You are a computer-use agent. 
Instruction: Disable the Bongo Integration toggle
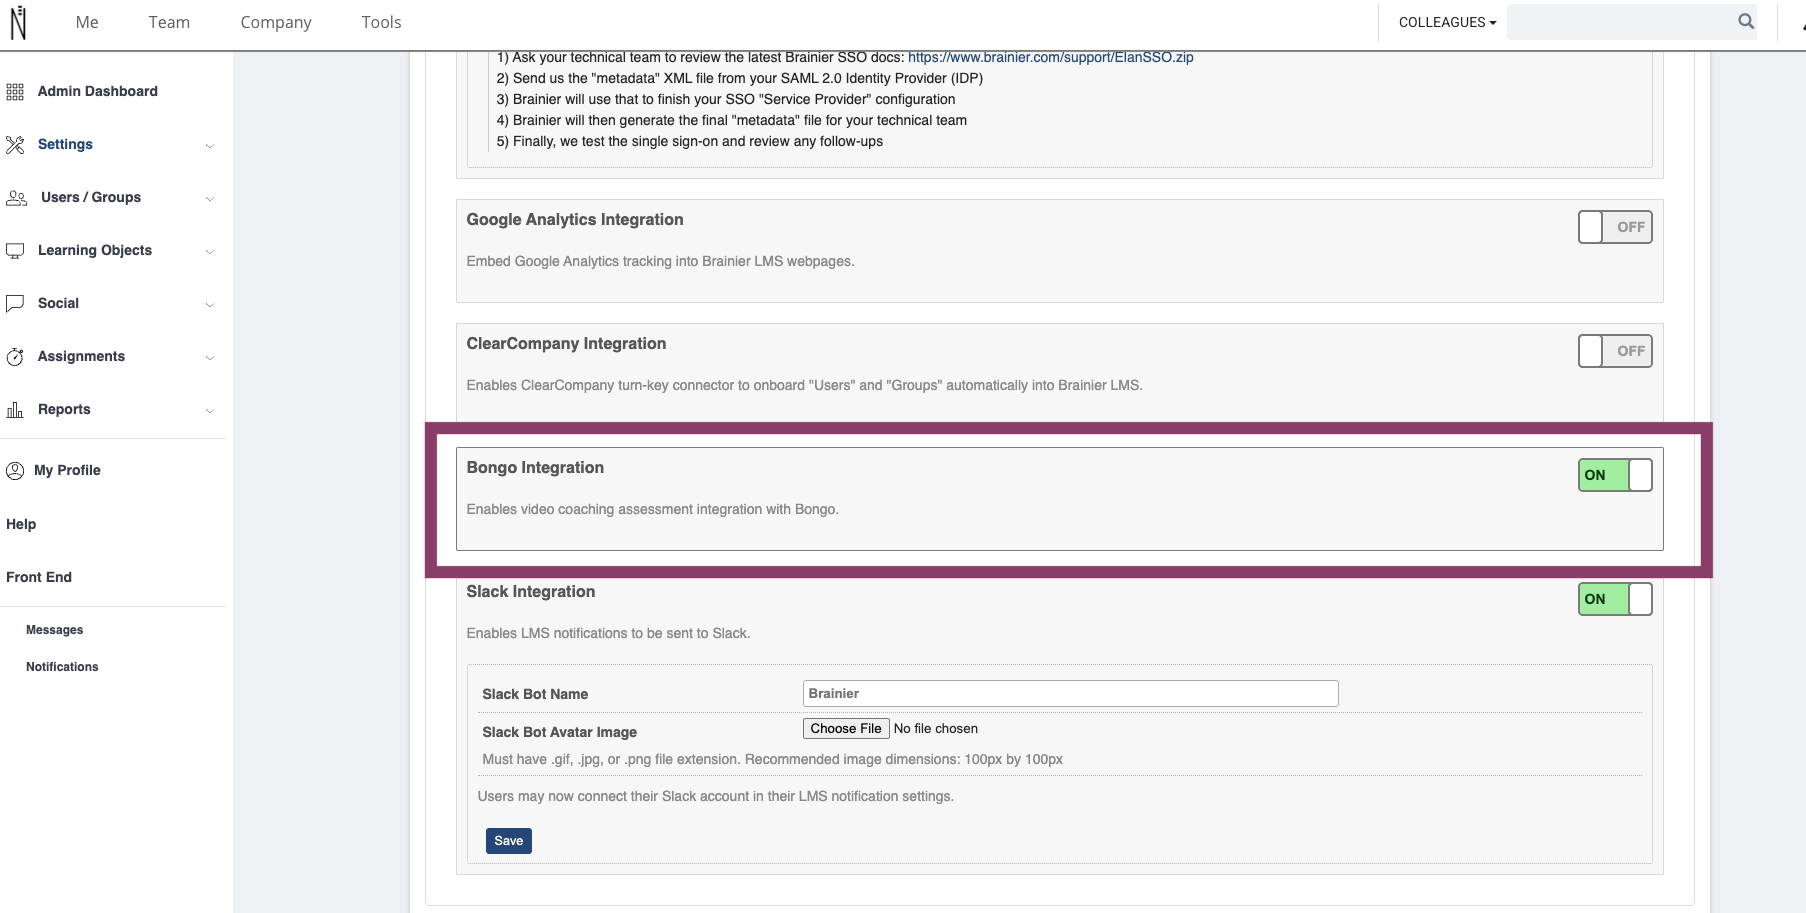click(1615, 475)
